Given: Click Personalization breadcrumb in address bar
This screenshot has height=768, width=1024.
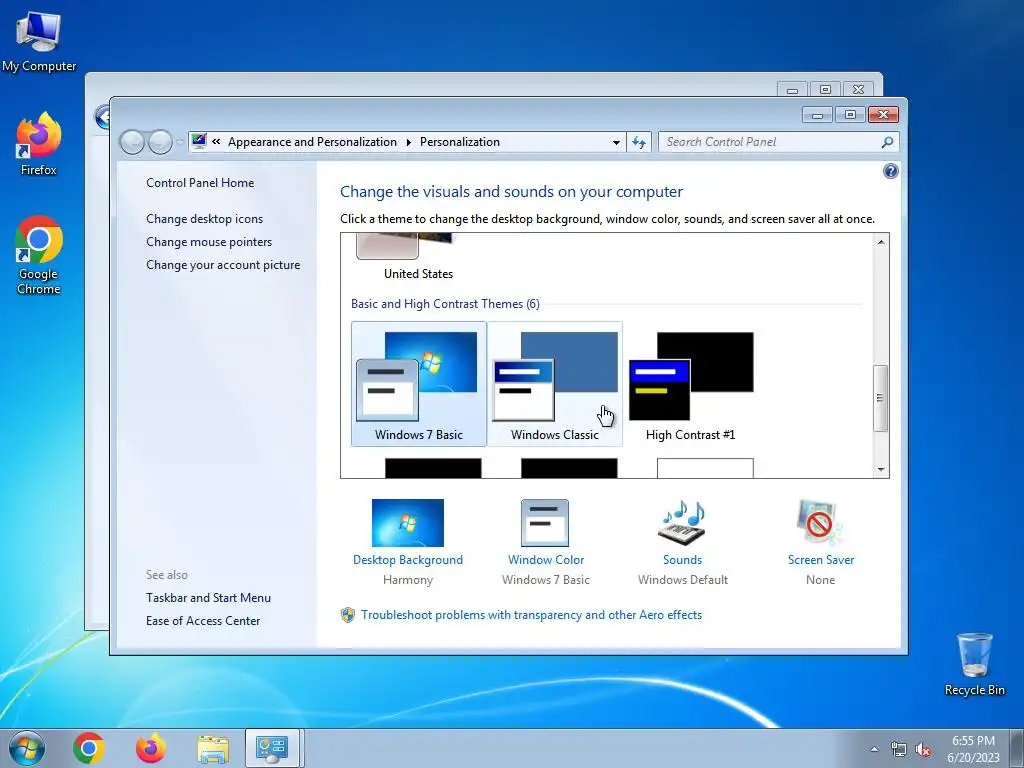Looking at the screenshot, I should pos(460,142).
